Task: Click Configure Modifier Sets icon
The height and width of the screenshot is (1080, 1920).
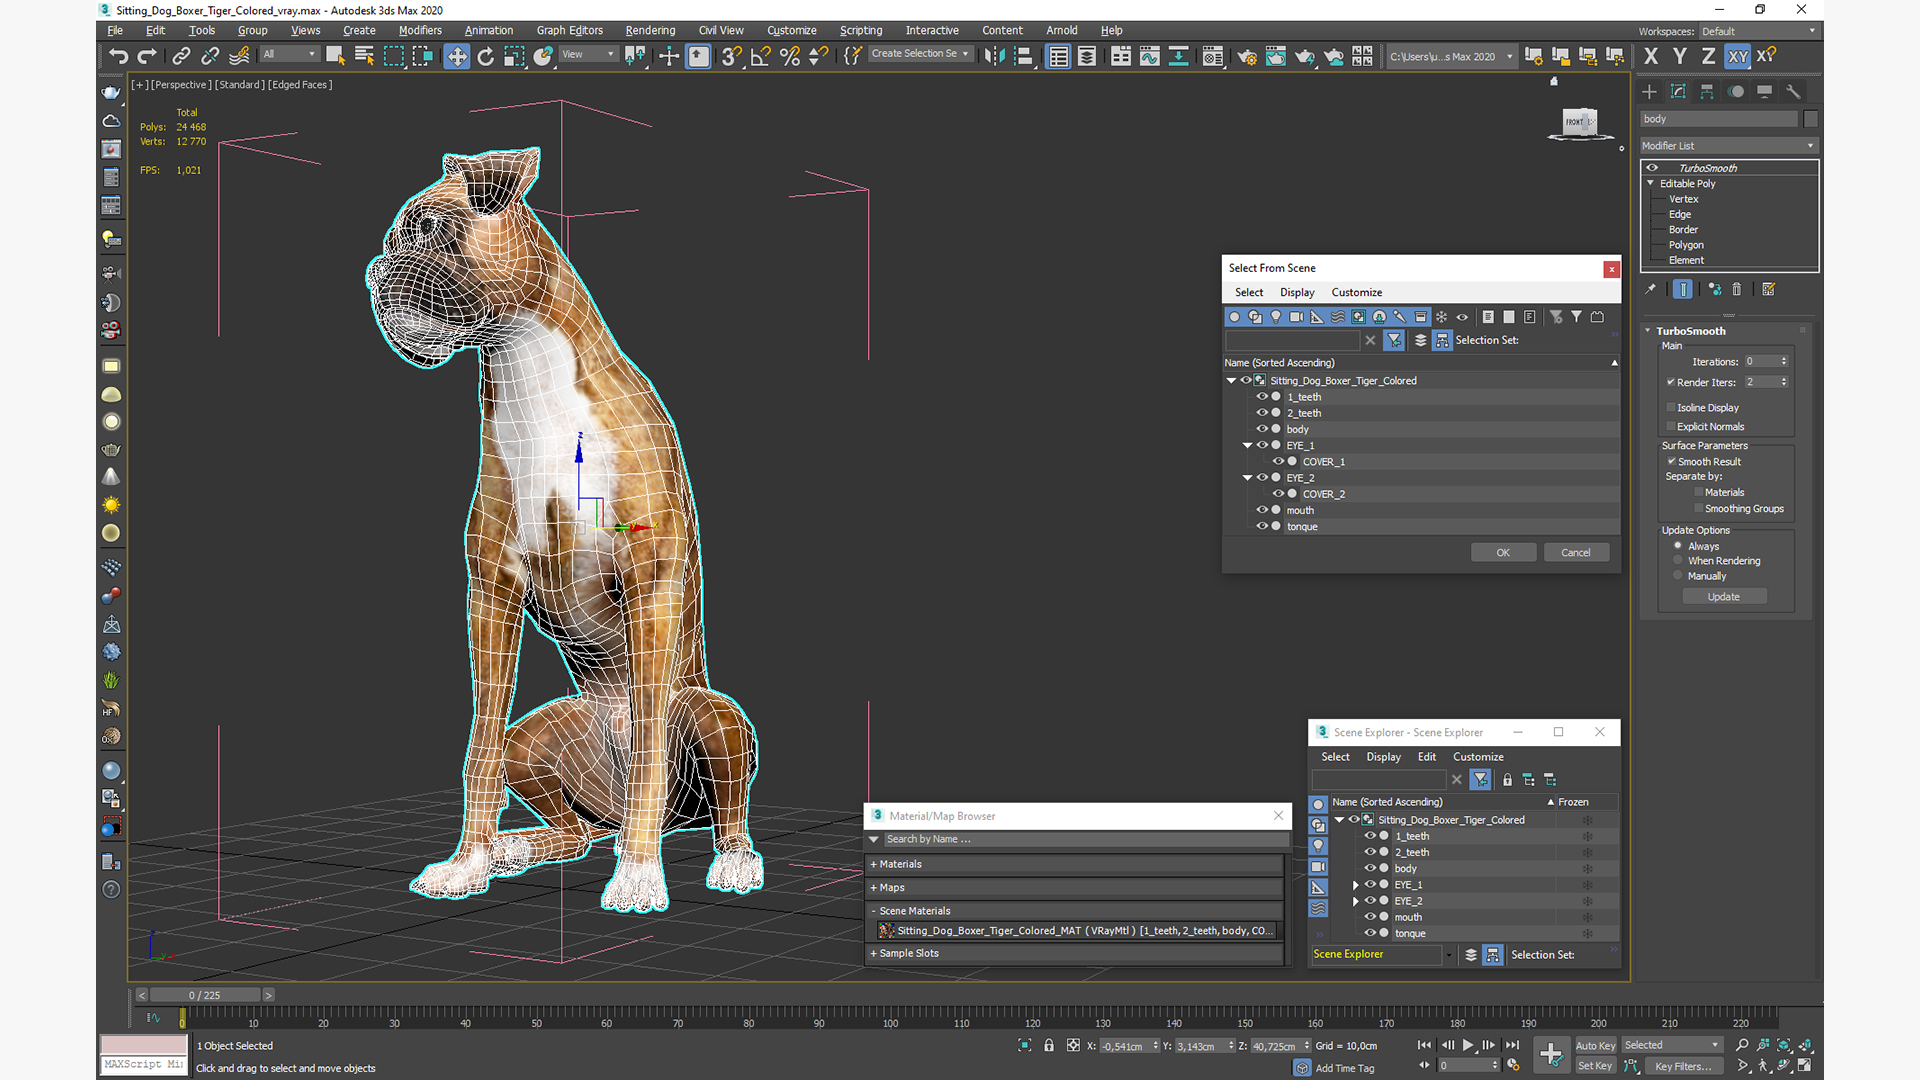Action: click(x=1769, y=289)
